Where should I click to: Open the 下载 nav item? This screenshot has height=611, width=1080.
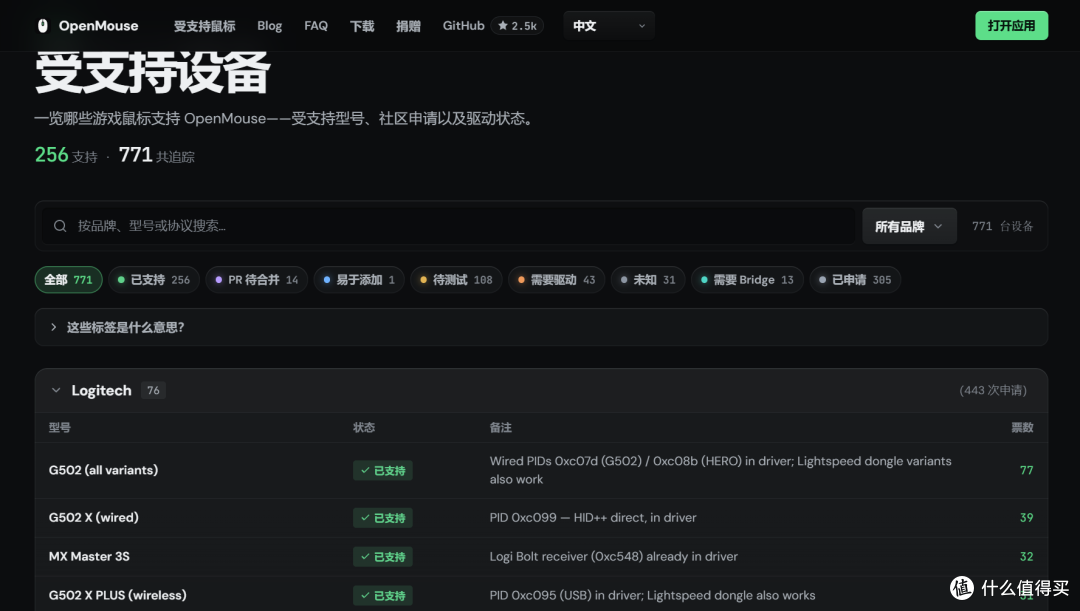[362, 25]
